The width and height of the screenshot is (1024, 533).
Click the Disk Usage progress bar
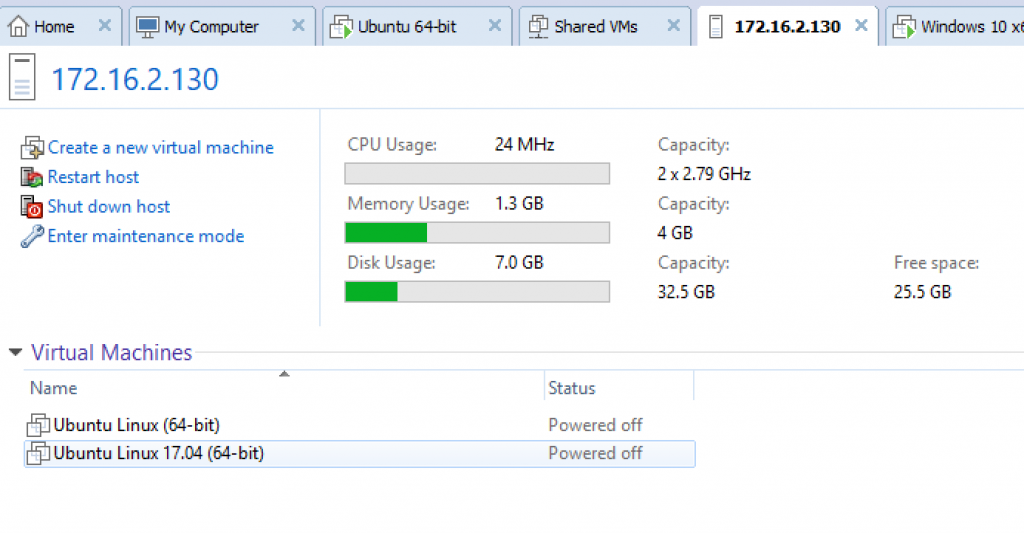point(477,291)
